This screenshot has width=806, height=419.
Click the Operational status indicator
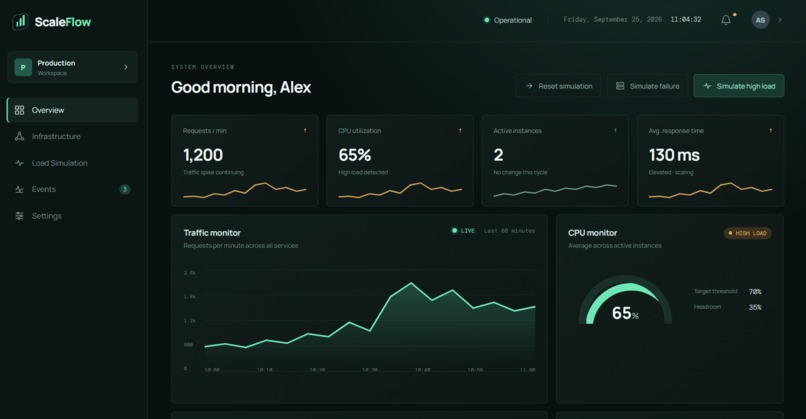click(508, 20)
